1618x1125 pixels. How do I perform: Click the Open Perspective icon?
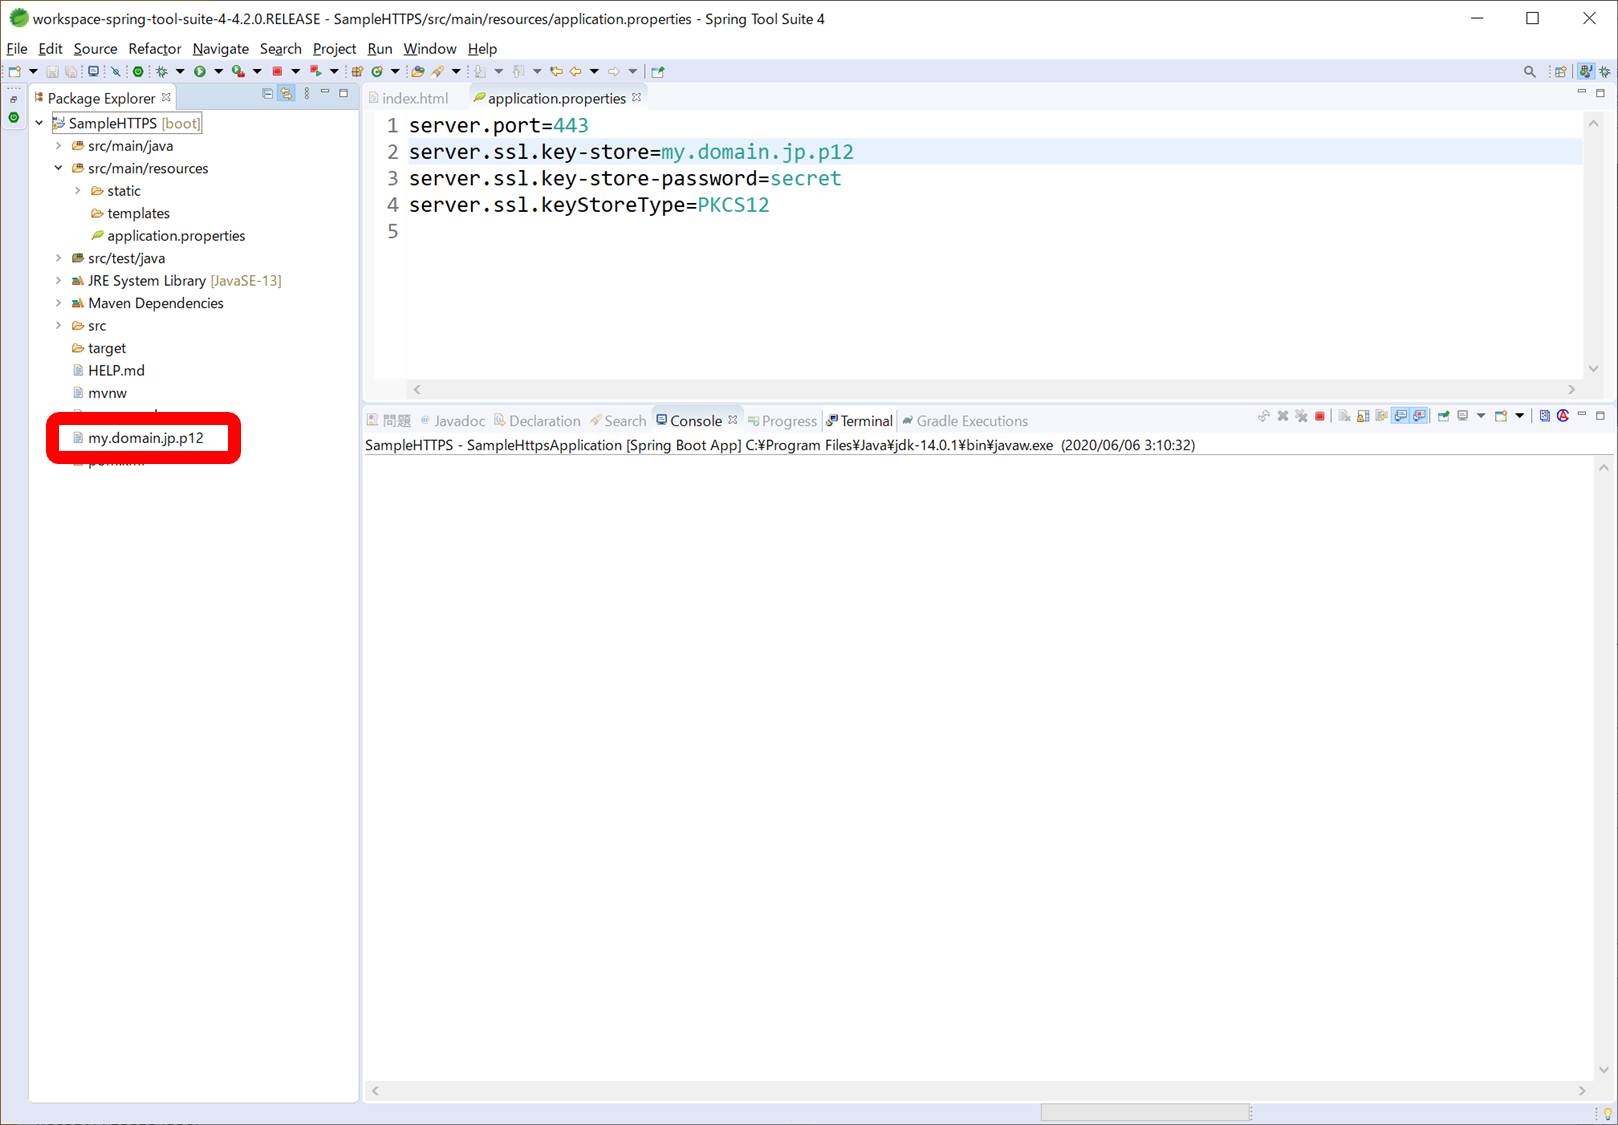click(1560, 72)
